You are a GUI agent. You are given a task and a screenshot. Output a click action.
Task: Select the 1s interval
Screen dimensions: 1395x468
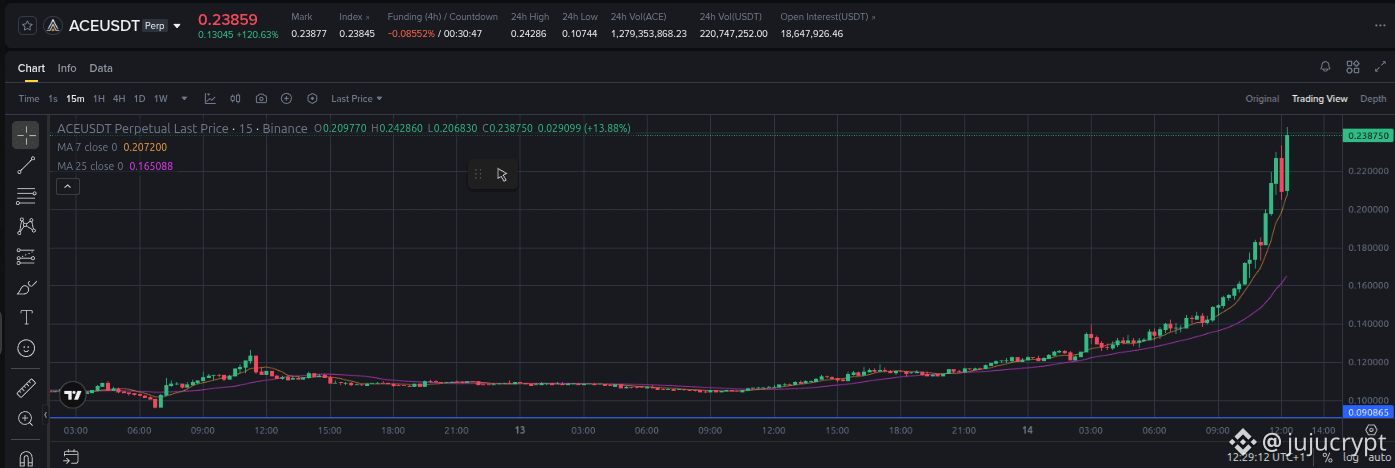pyautogui.click(x=53, y=99)
